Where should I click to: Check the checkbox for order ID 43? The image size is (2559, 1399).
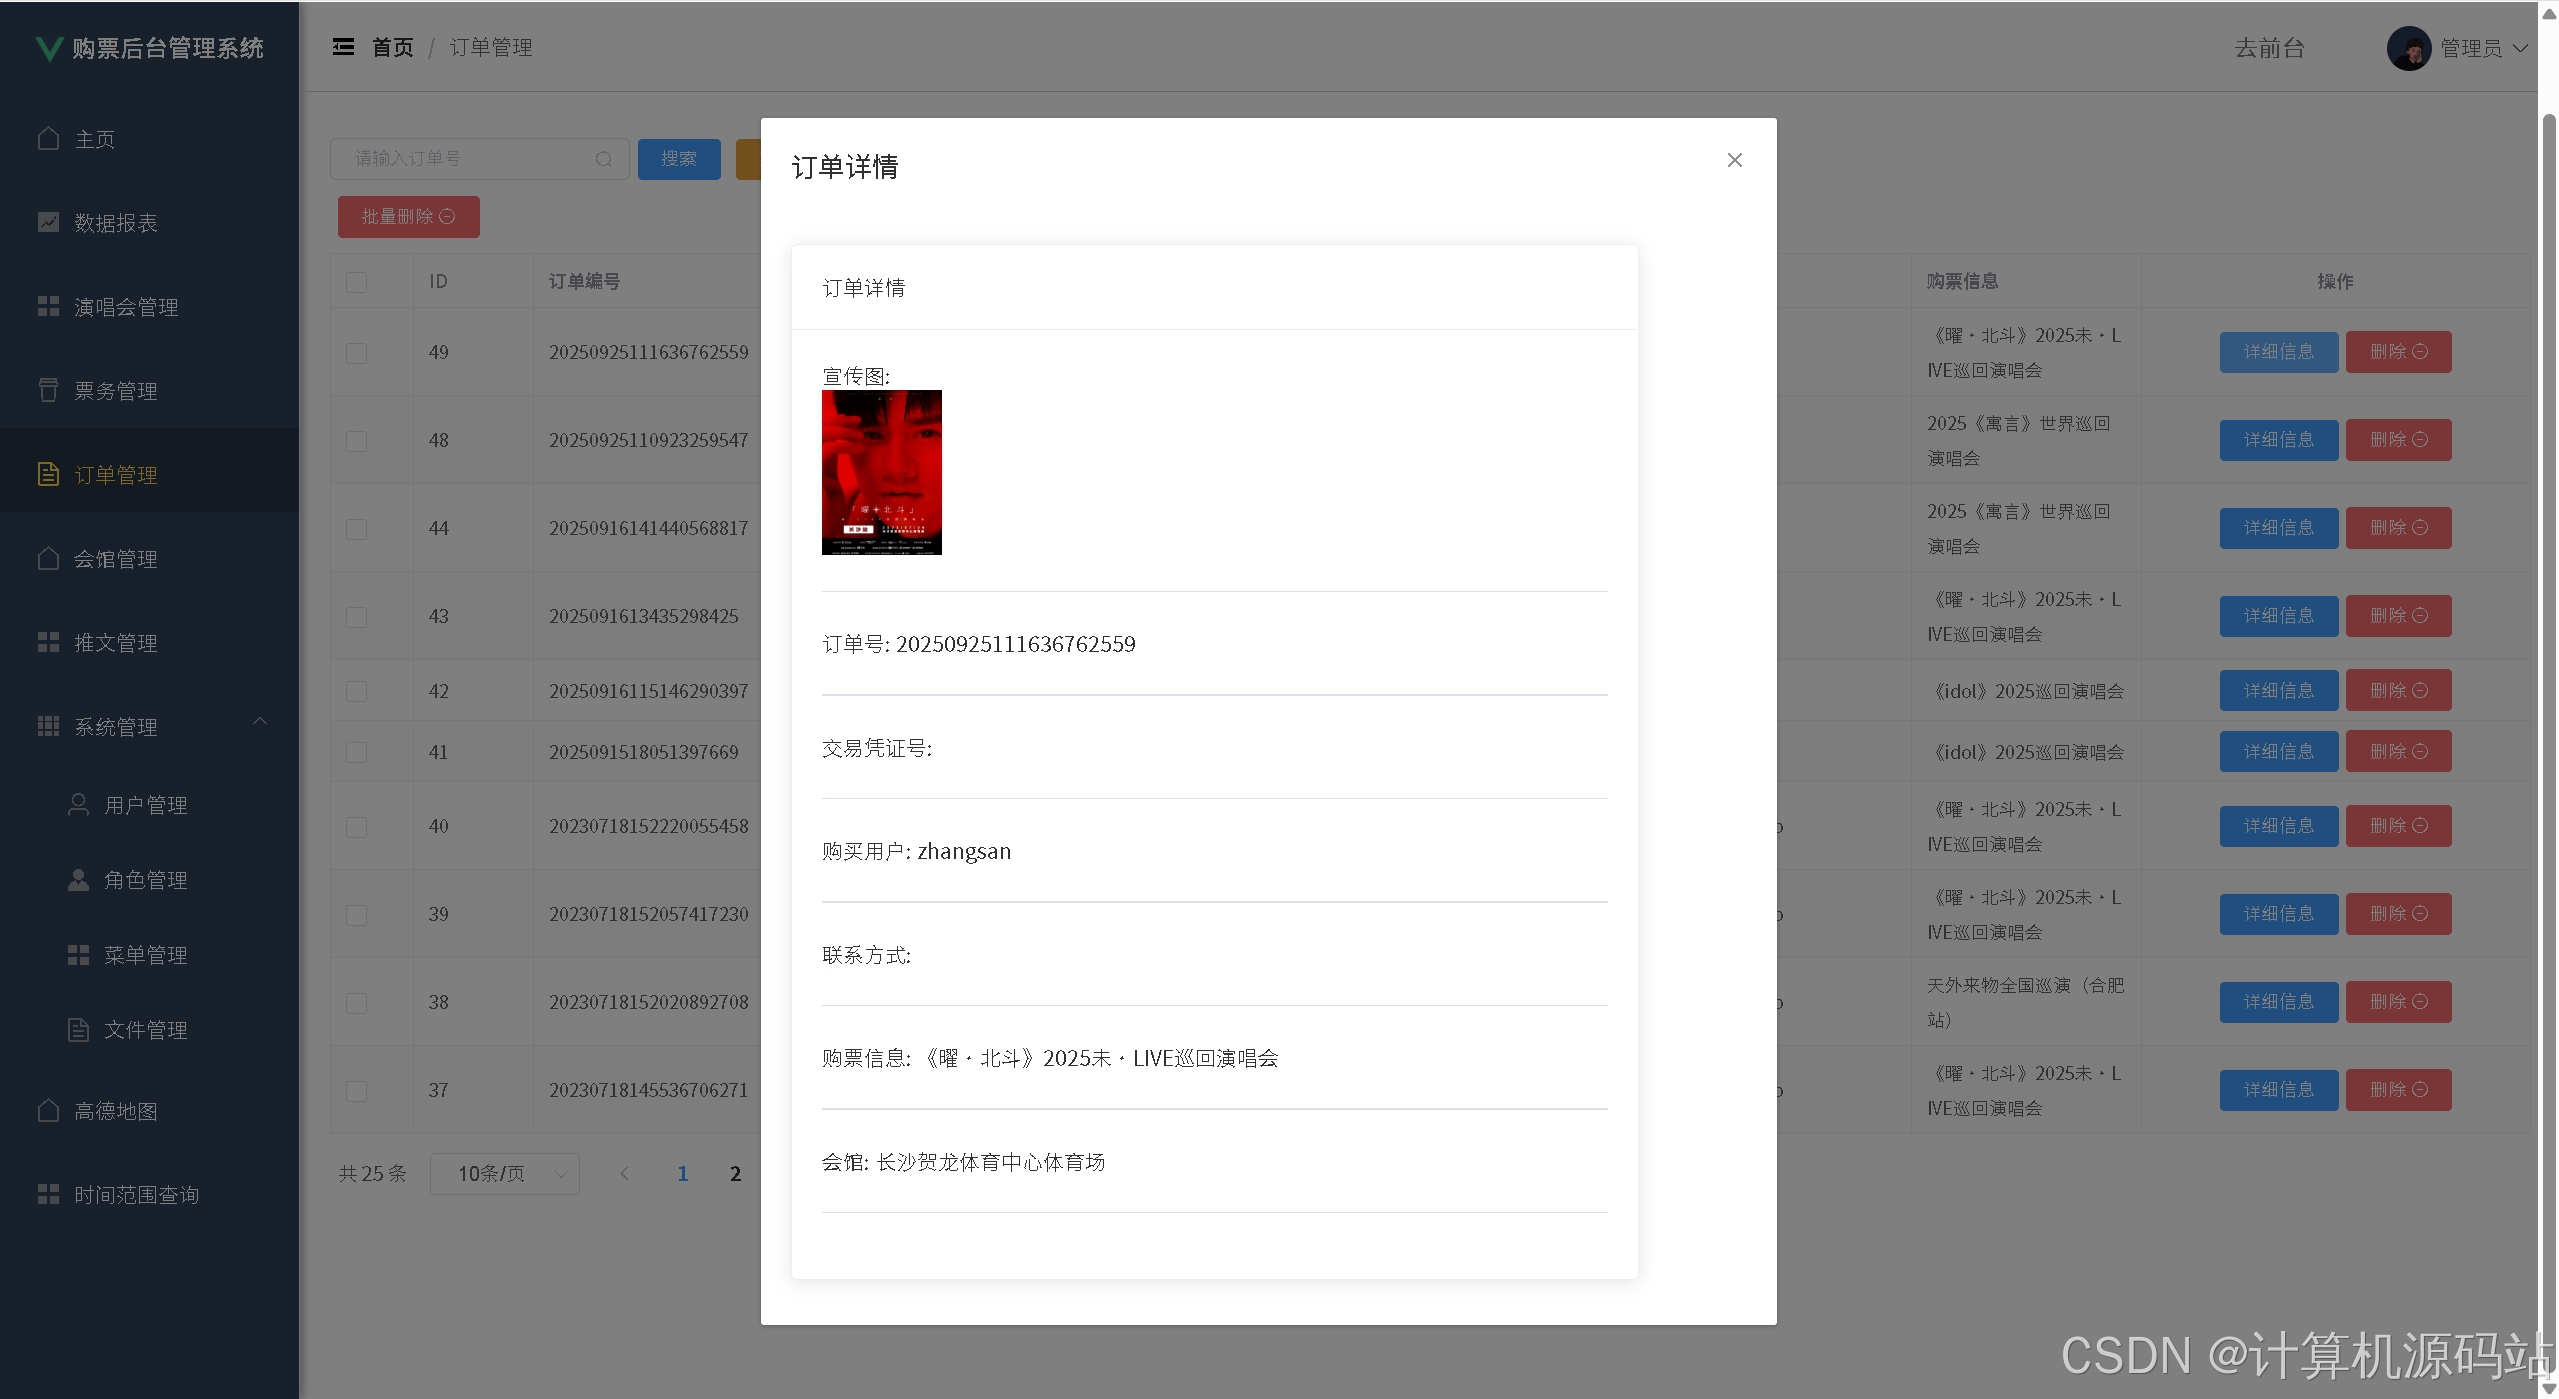(x=356, y=617)
